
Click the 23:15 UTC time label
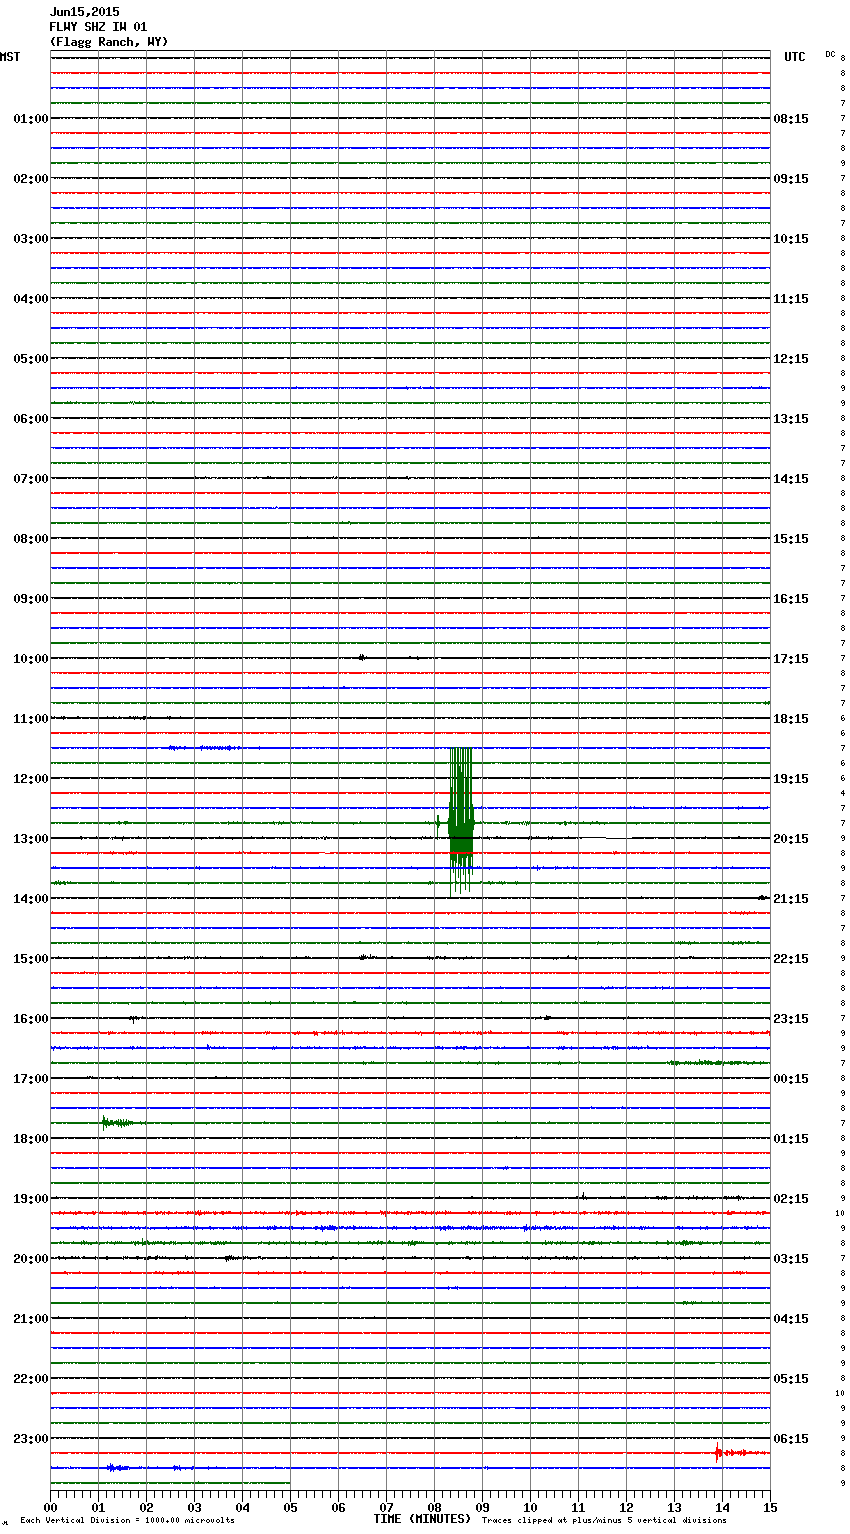(791, 1019)
